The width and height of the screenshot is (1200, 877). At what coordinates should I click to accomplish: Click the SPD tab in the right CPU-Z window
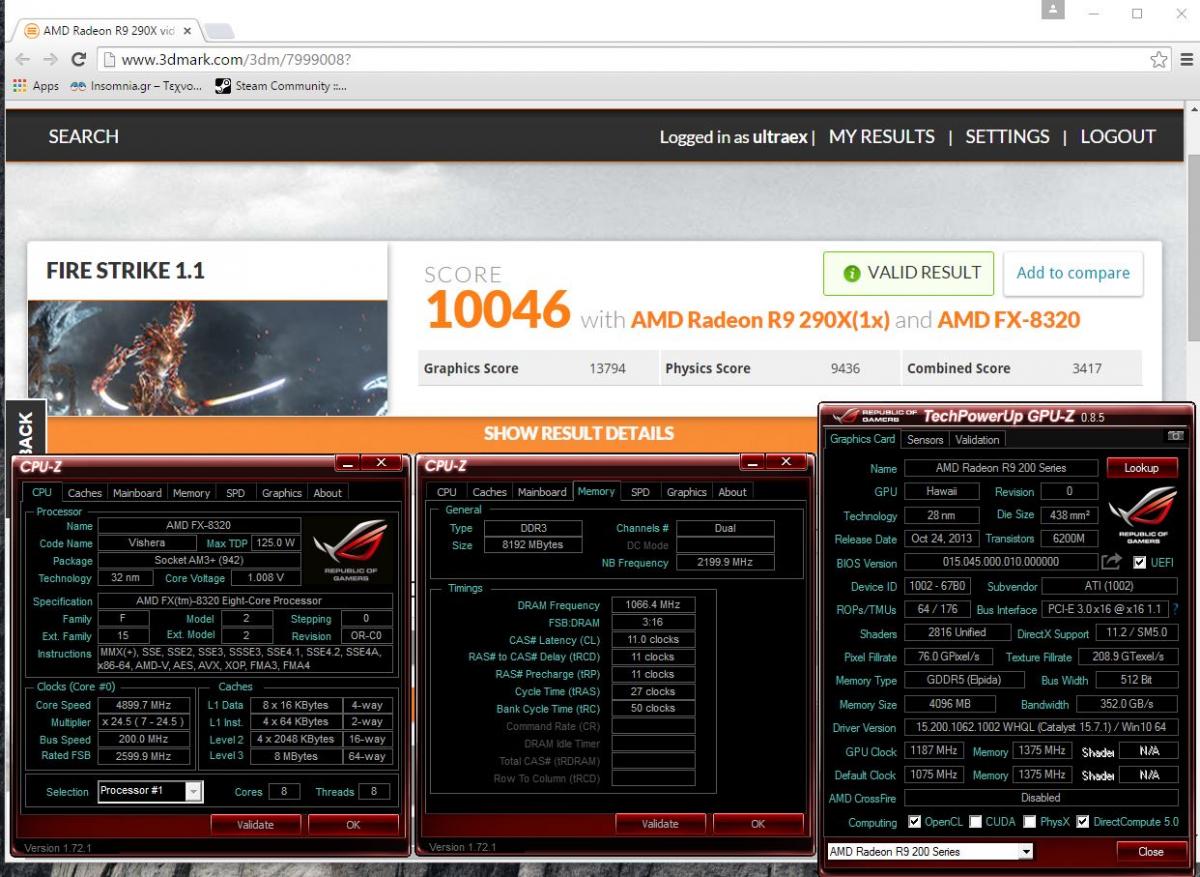tap(640, 492)
